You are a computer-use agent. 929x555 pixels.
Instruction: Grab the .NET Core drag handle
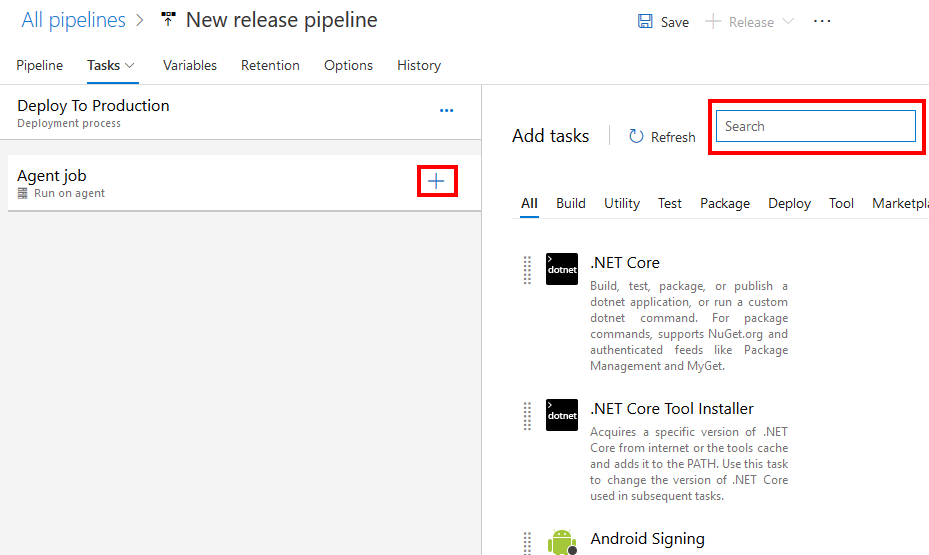click(x=527, y=270)
